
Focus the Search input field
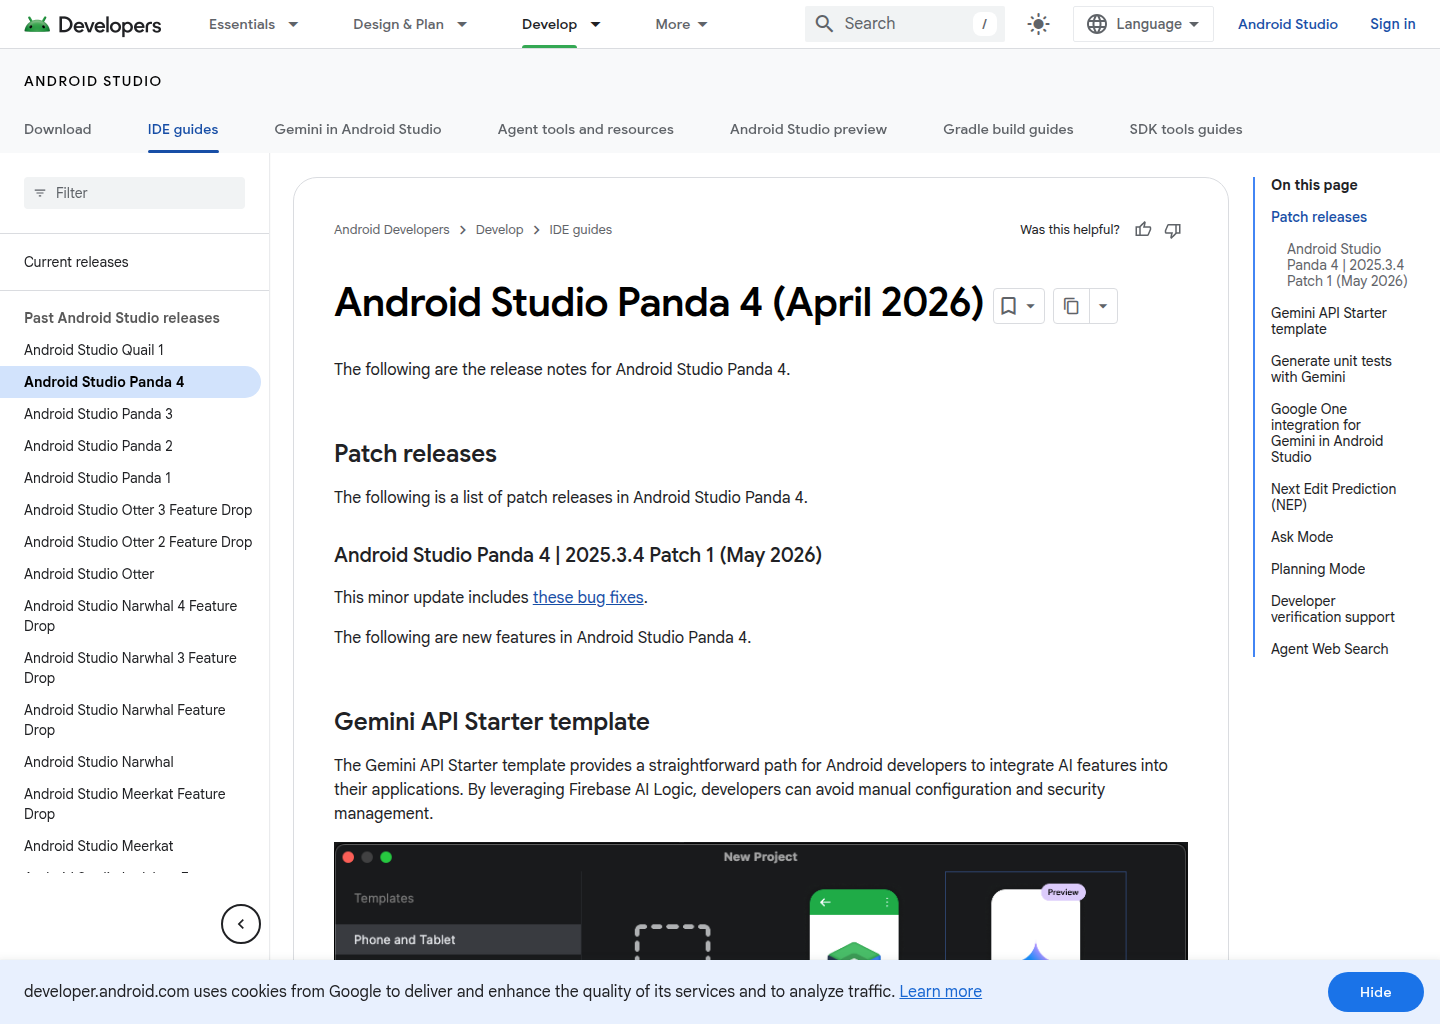coord(905,24)
